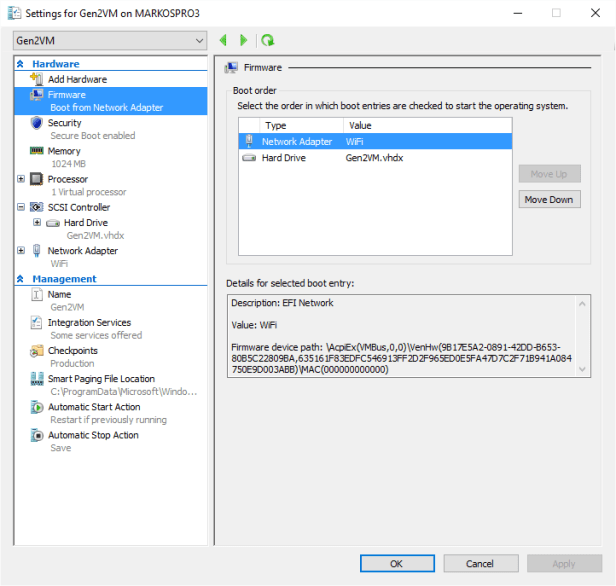Click the Smart Paging File Location icon
Image resolution: width=616 pixels, height=586 pixels.
pyautogui.click(x=37, y=379)
